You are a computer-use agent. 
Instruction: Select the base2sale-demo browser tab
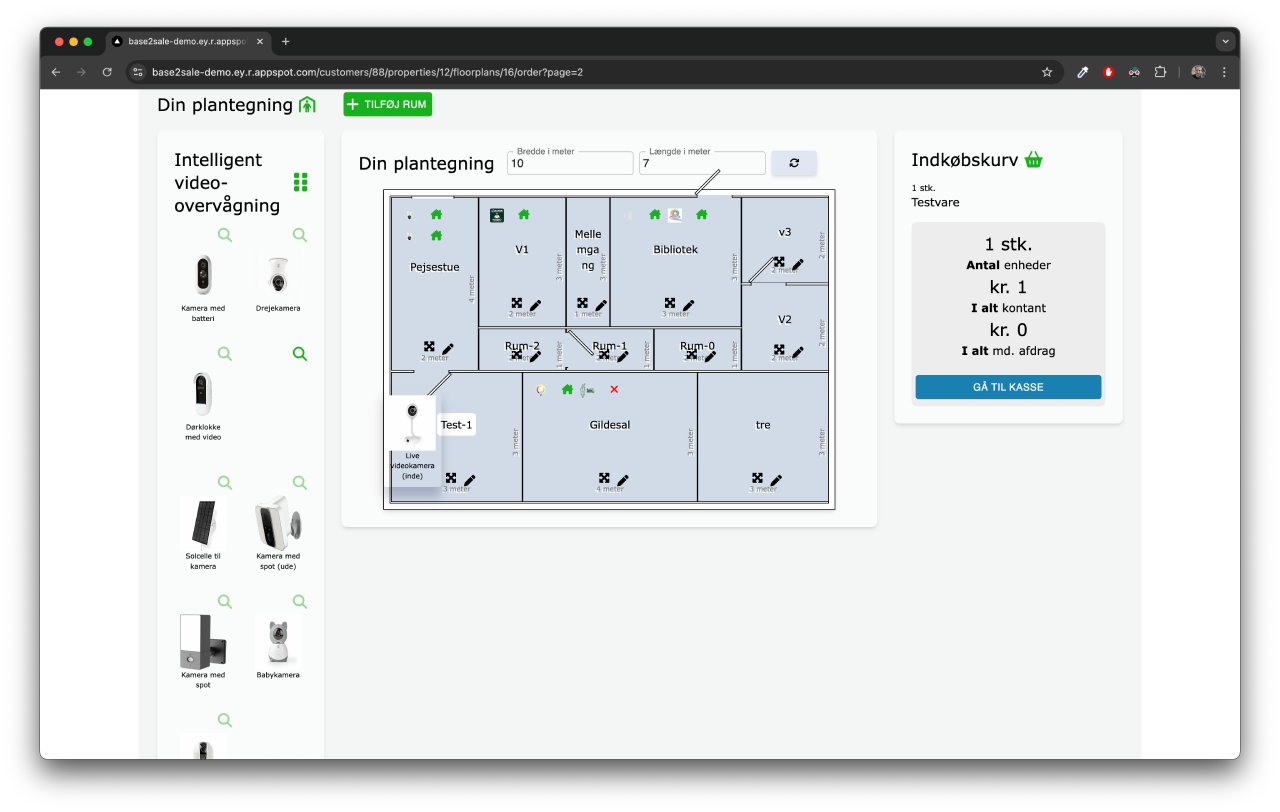pyautogui.click(x=186, y=42)
